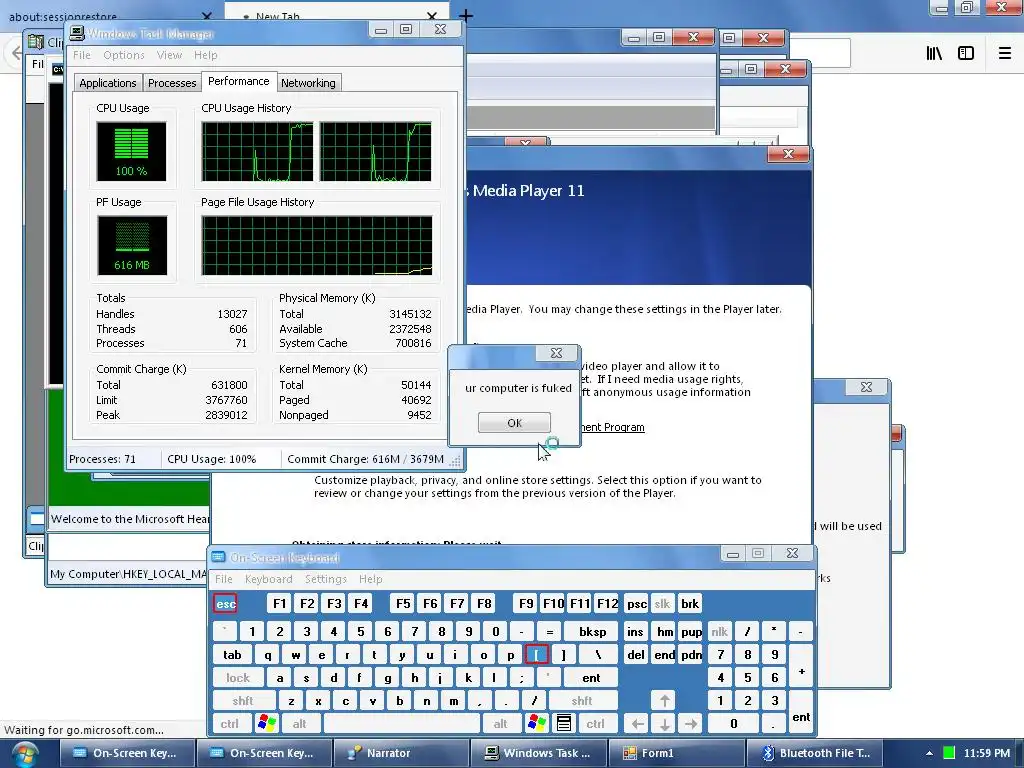The image size is (1024, 768).
Task: Click the left Windows logo key
Action: (266, 724)
